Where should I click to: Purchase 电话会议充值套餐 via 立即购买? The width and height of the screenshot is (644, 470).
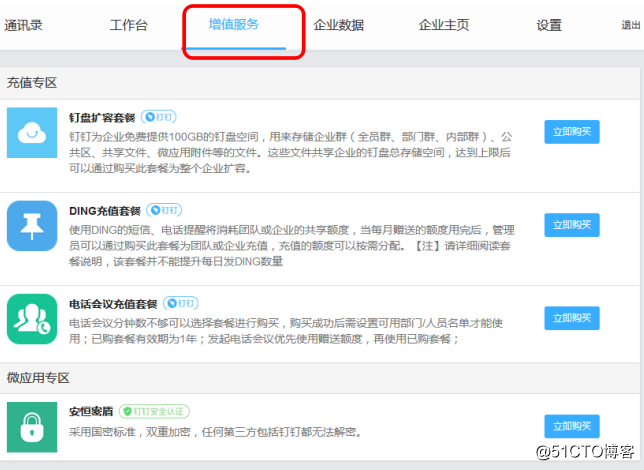click(x=572, y=318)
